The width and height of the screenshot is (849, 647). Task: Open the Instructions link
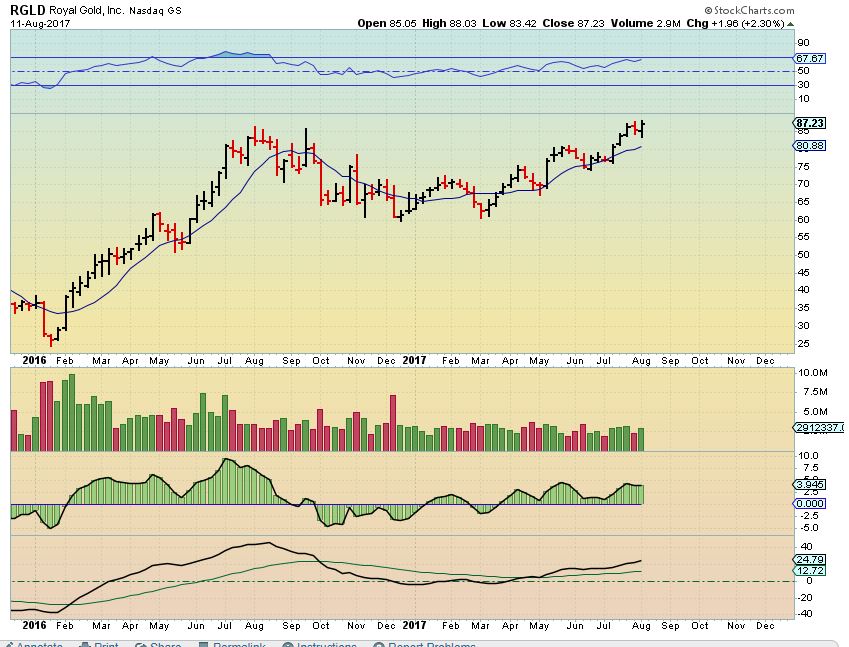tap(320, 644)
